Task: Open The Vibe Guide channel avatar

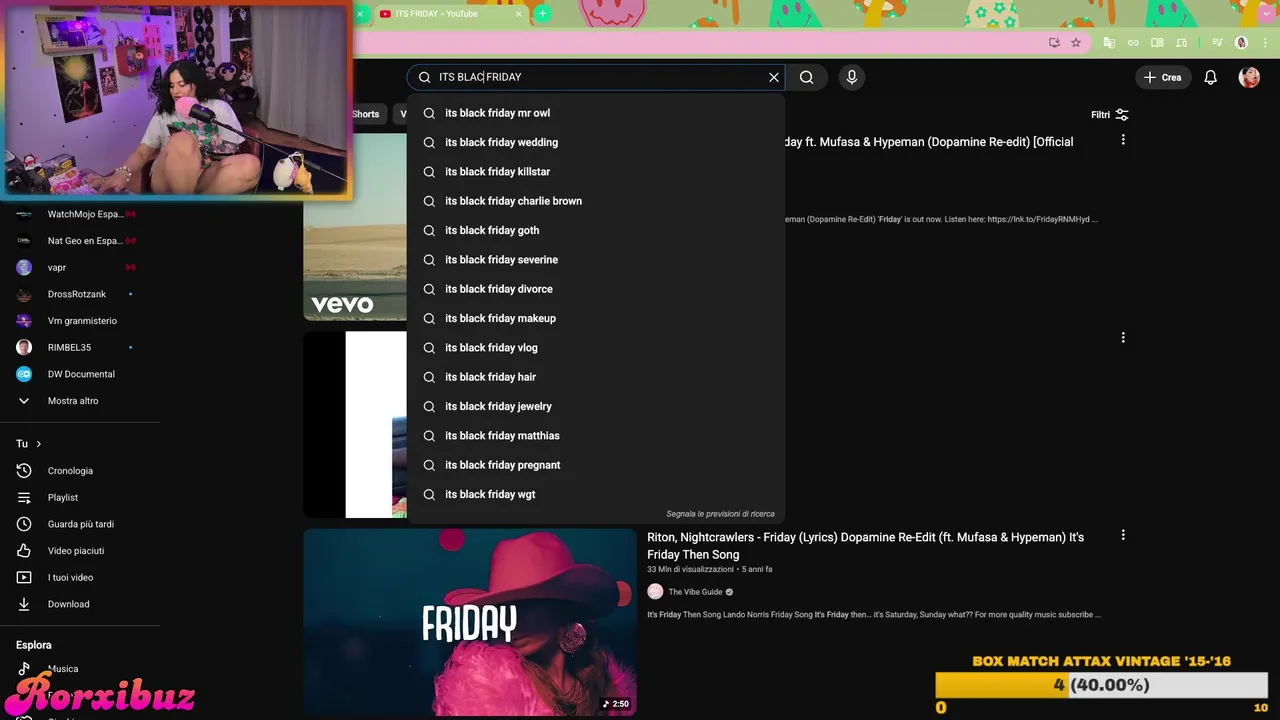Action: click(655, 592)
